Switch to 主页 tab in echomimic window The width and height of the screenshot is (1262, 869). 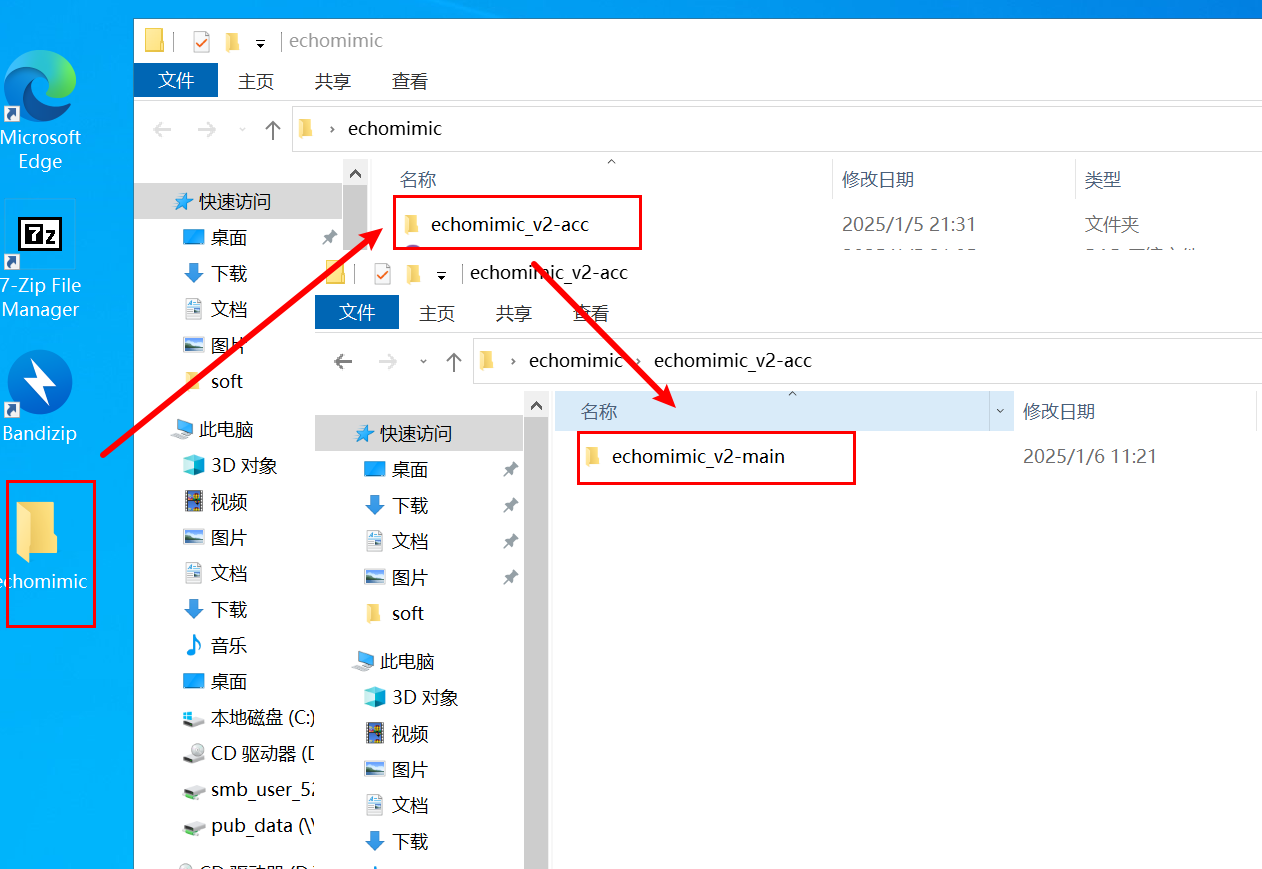pyautogui.click(x=256, y=82)
